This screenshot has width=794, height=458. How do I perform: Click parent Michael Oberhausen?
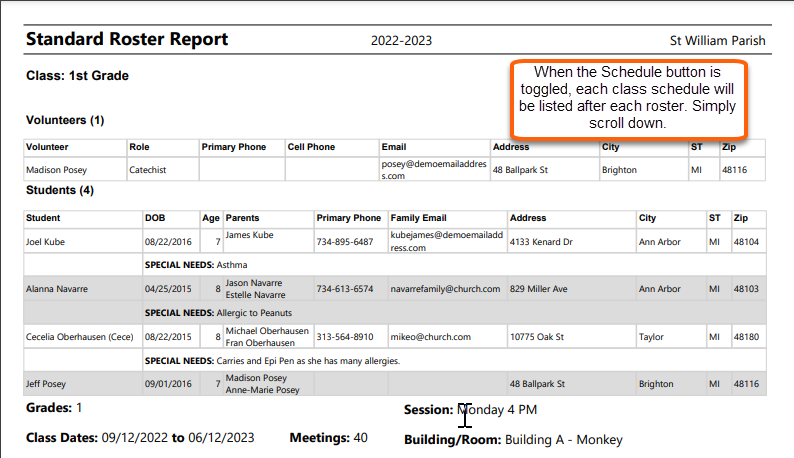[x=267, y=331]
